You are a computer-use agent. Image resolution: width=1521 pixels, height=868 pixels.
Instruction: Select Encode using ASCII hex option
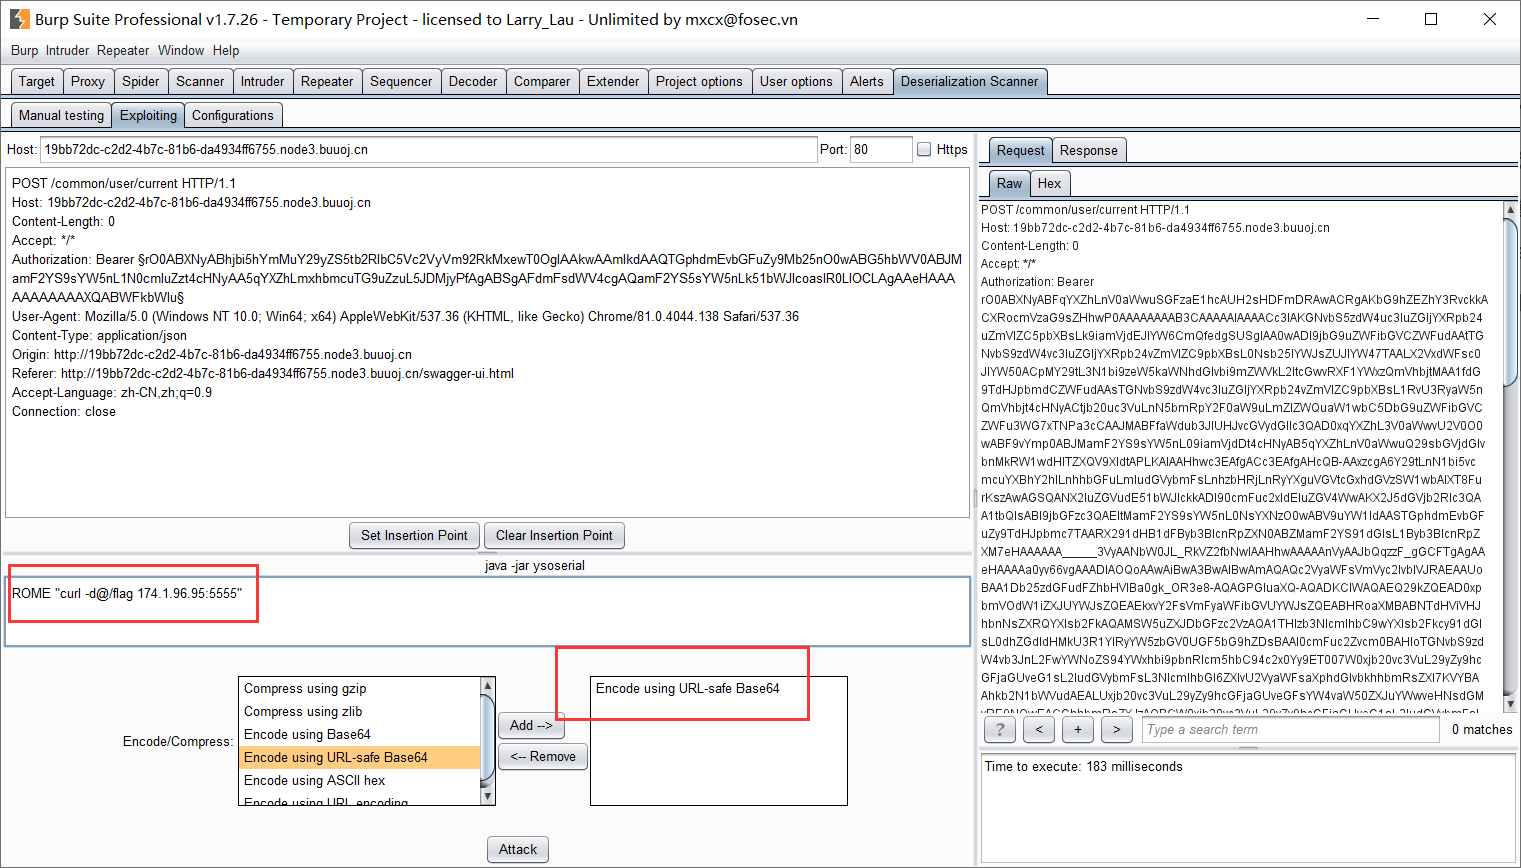point(360,780)
